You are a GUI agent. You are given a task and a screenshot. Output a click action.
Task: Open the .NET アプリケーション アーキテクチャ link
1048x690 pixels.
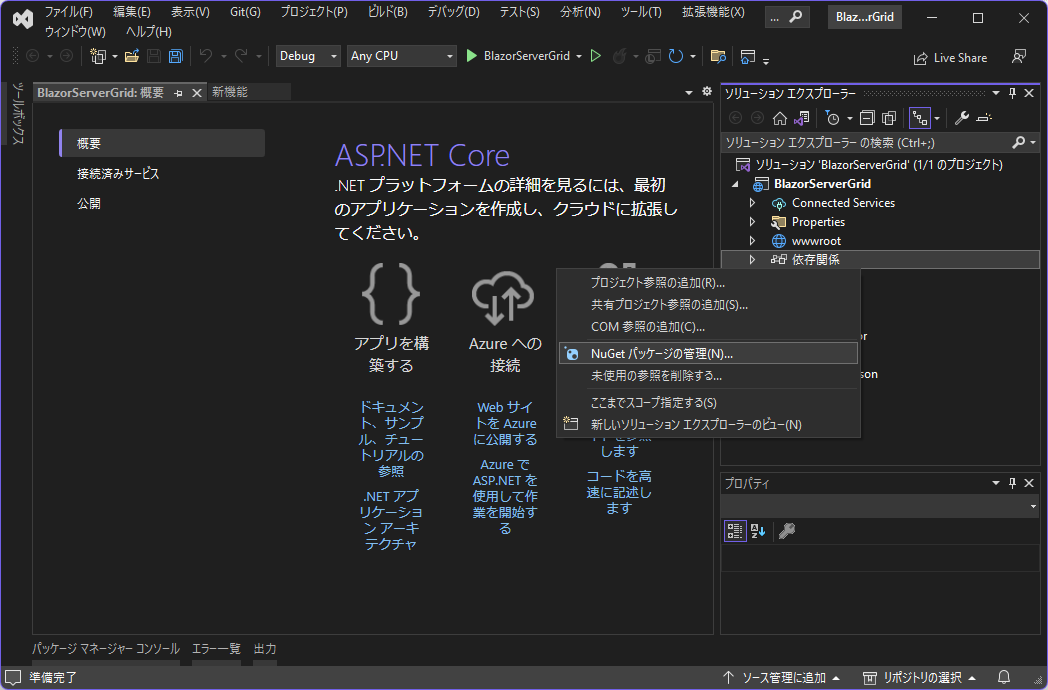[391, 520]
